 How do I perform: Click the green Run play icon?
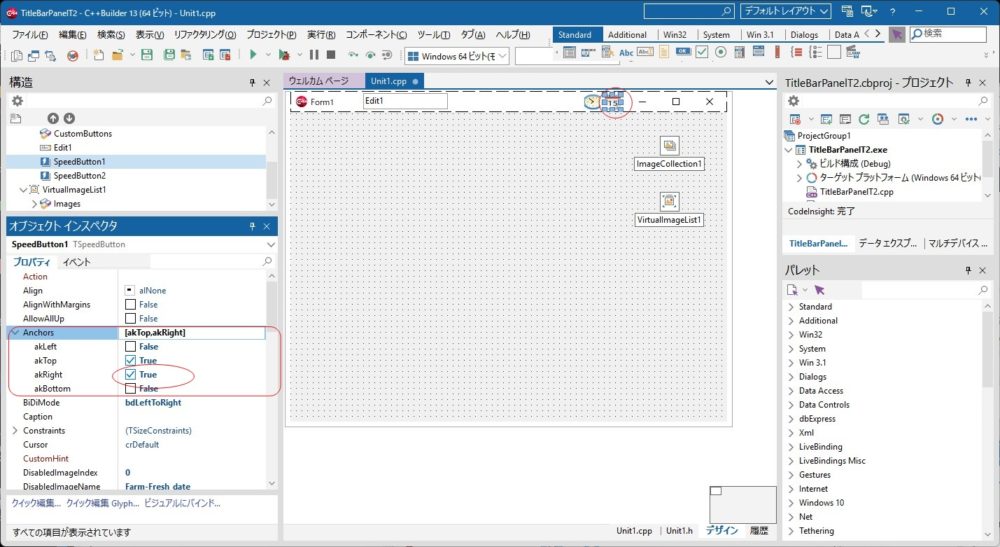(x=254, y=55)
